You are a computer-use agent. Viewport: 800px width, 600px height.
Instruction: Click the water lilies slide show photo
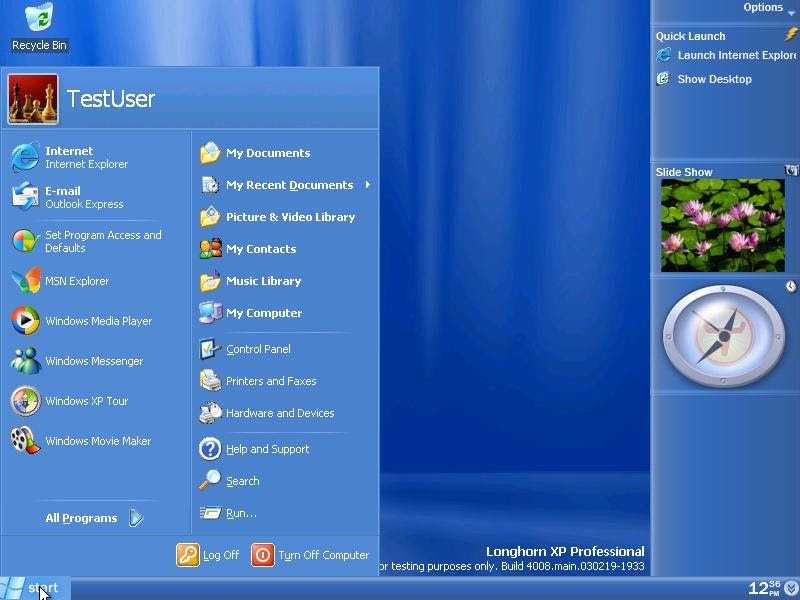pyautogui.click(x=722, y=225)
